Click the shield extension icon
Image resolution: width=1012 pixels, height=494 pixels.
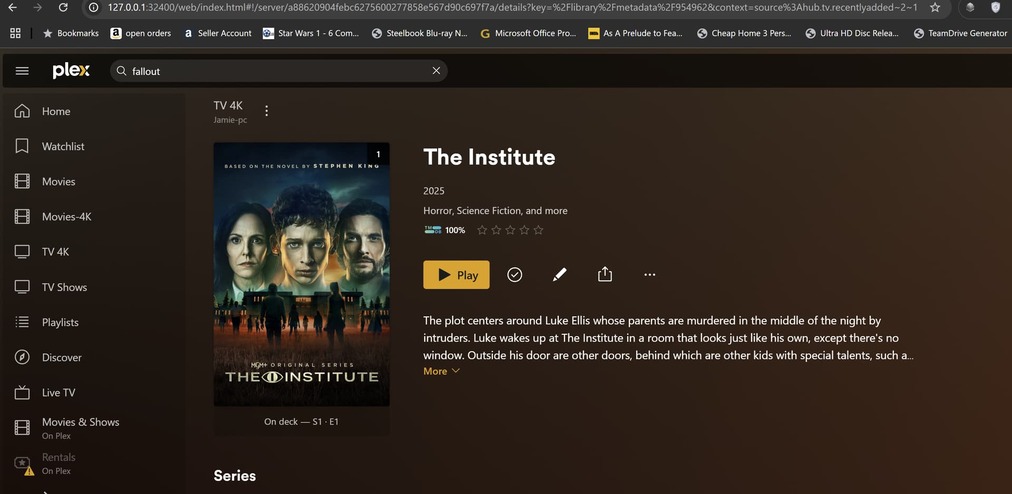995,7
